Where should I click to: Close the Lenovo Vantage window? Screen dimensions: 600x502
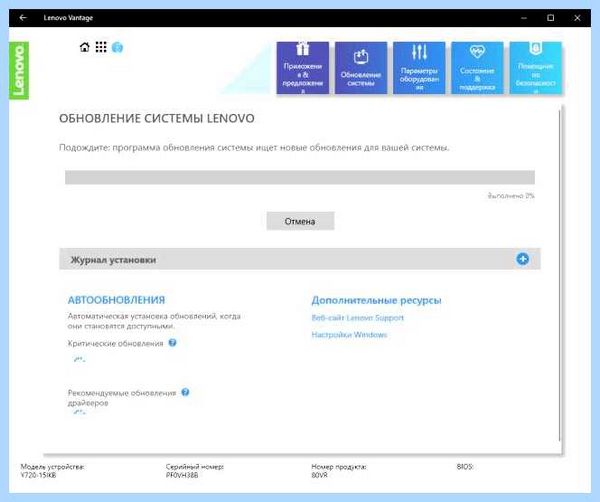[x=577, y=18]
